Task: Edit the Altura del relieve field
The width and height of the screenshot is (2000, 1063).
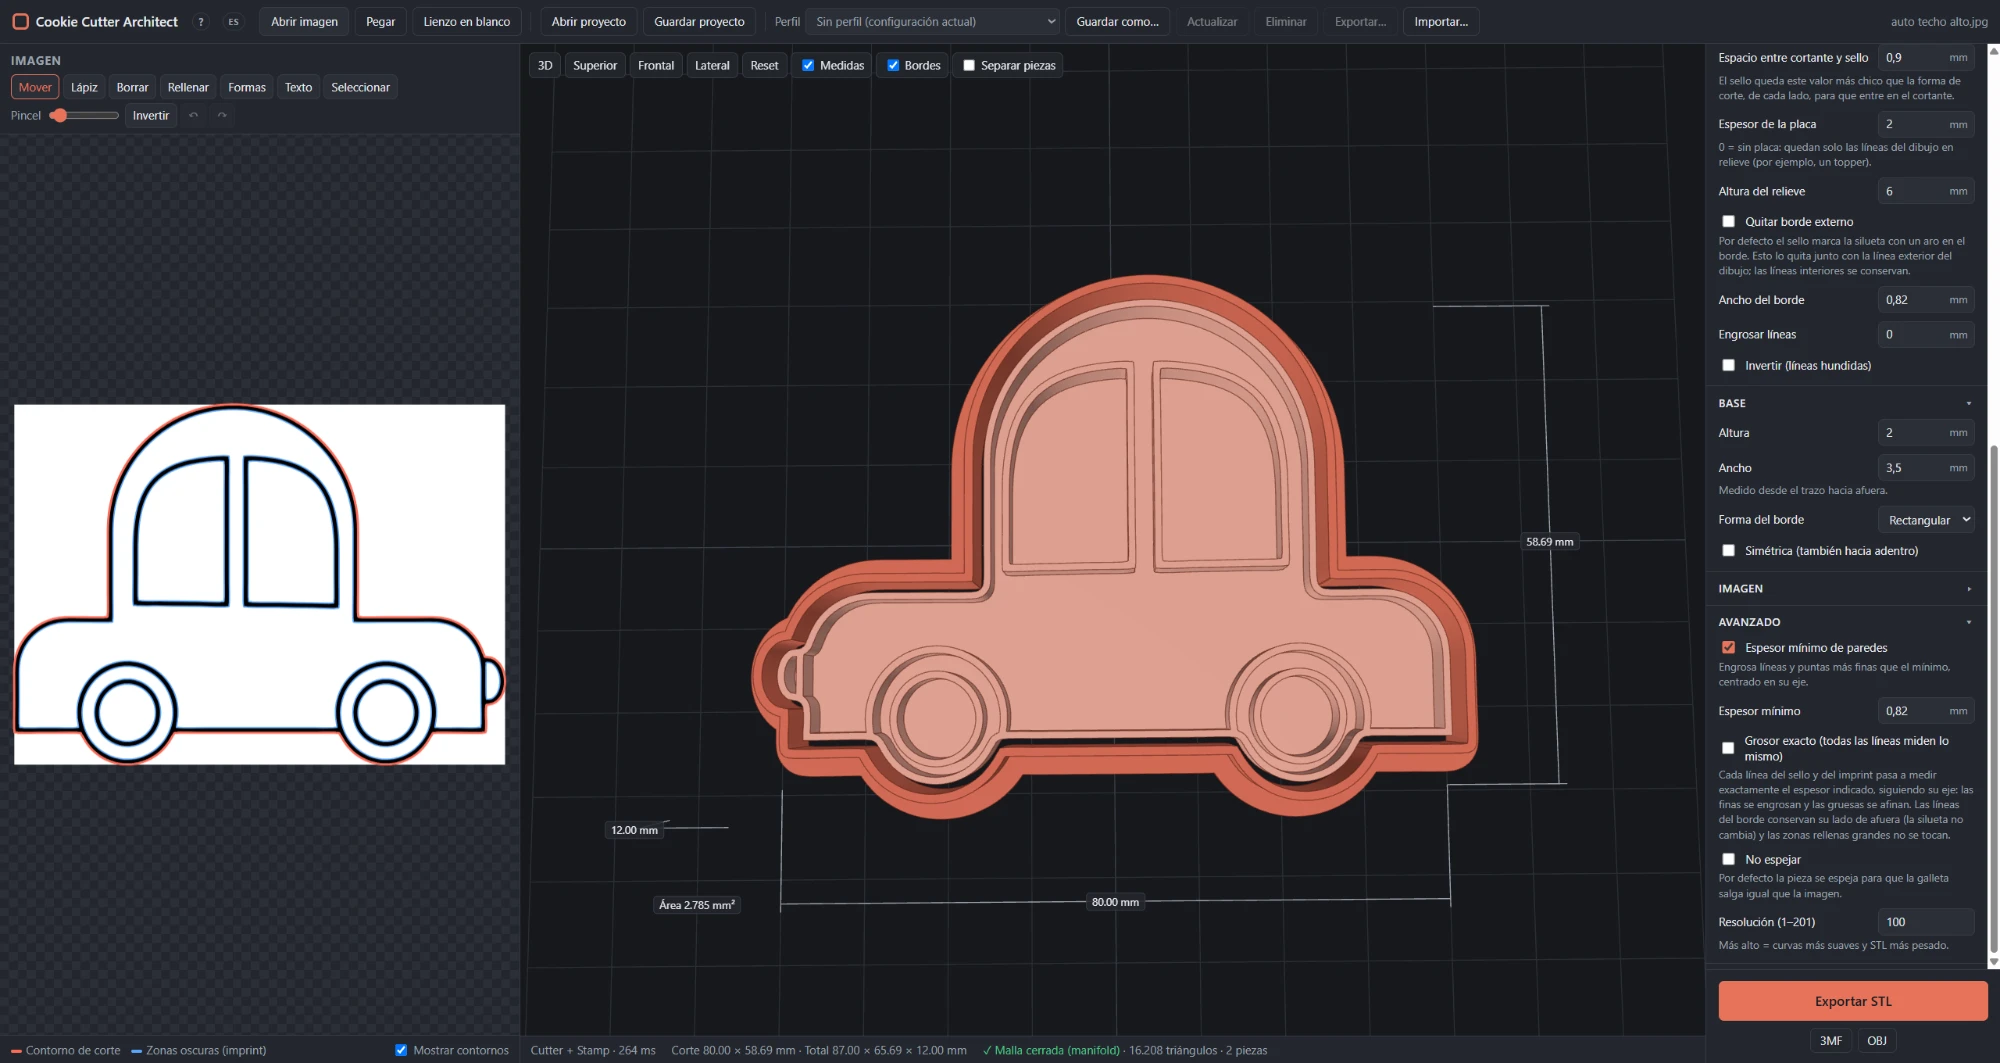Action: 1925,191
